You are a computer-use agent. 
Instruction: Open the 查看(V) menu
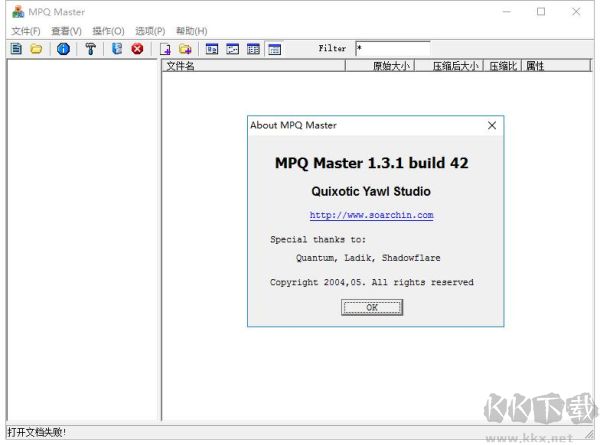point(66,31)
